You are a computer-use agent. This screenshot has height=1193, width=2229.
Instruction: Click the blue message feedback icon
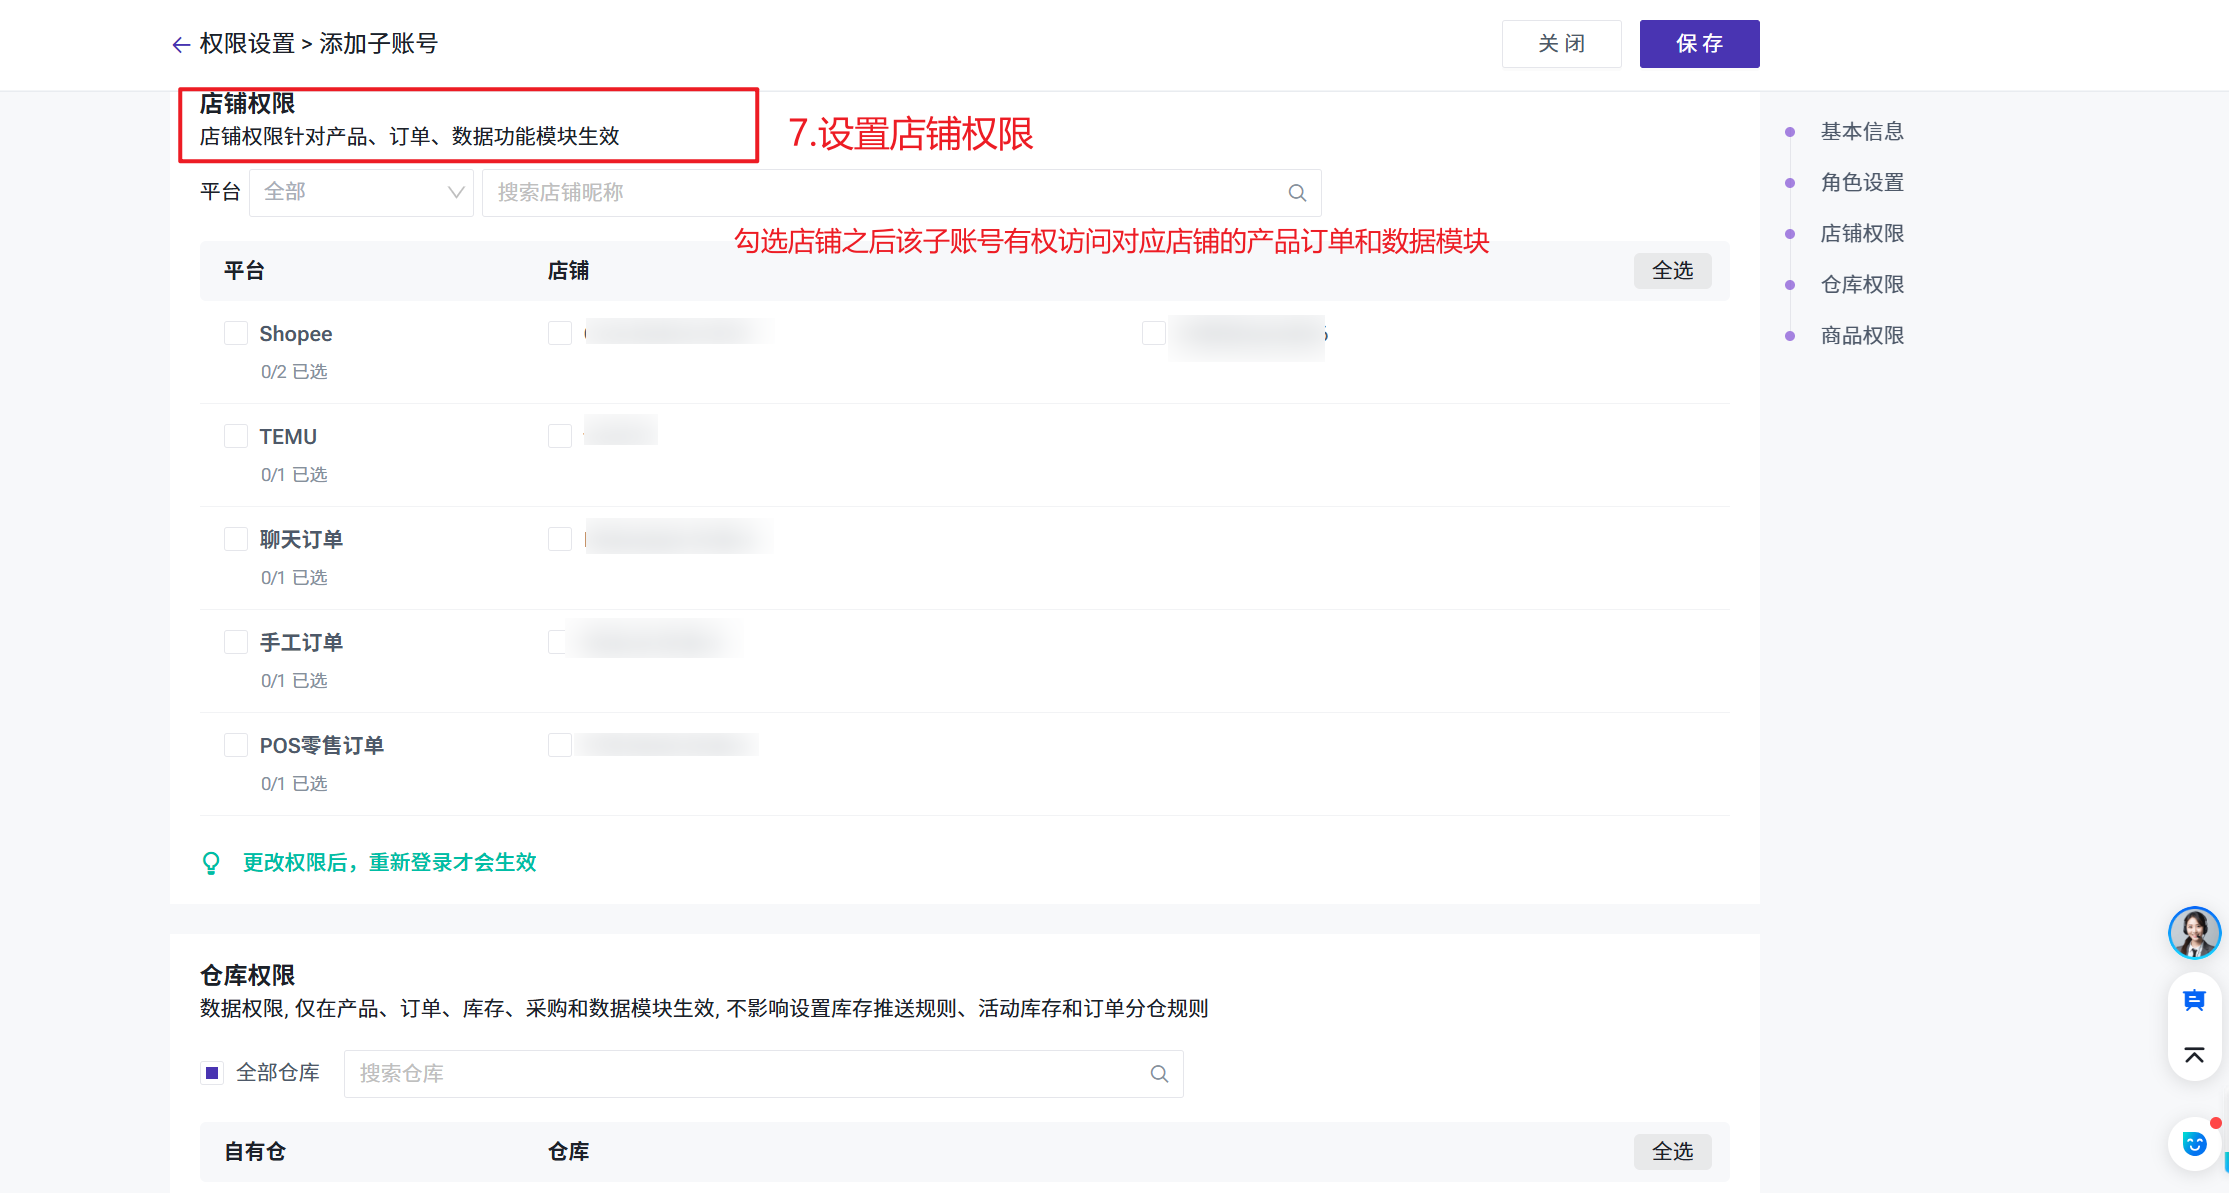[x=2194, y=1000]
